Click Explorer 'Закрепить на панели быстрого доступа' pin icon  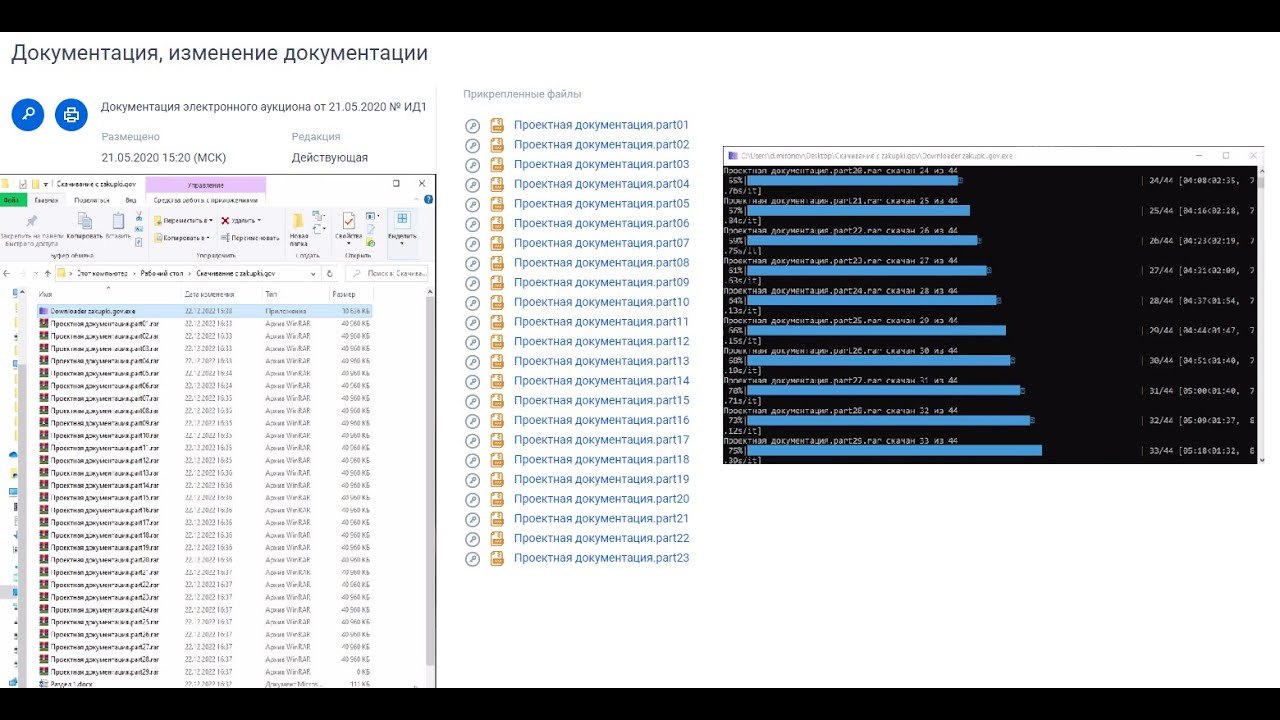click(x=32, y=220)
